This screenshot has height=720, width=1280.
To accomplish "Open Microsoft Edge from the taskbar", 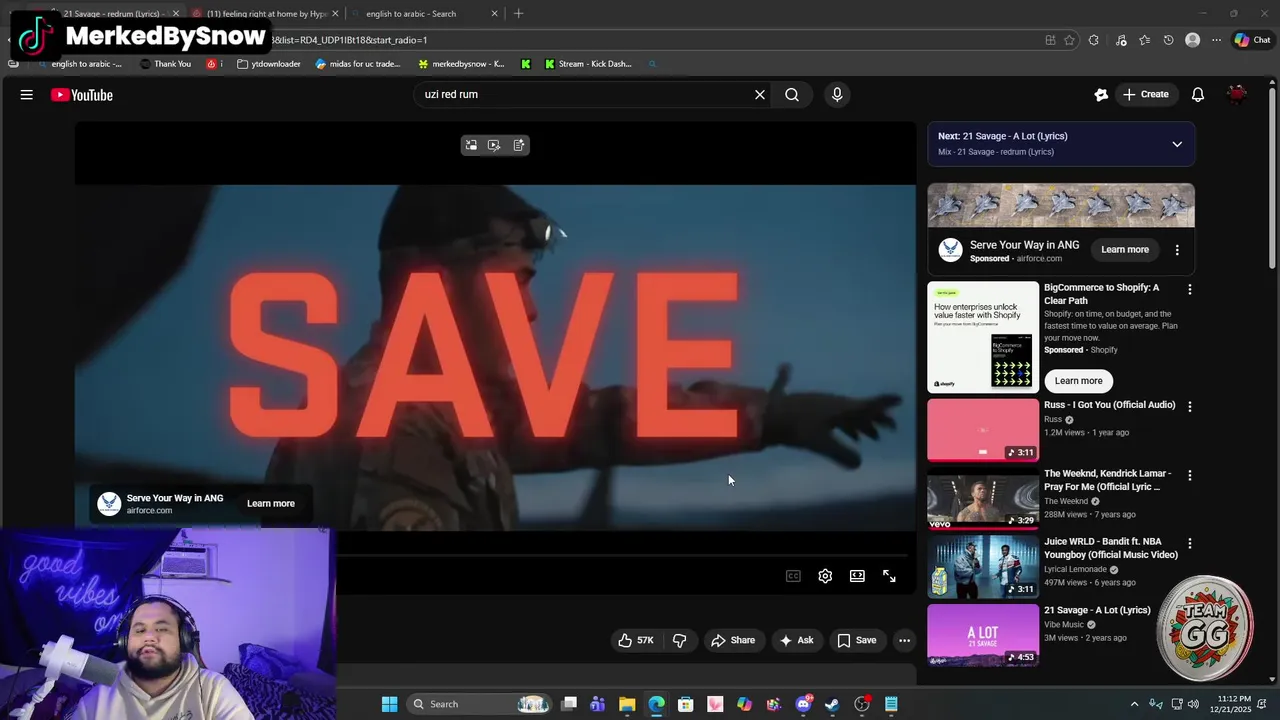I will 656,704.
